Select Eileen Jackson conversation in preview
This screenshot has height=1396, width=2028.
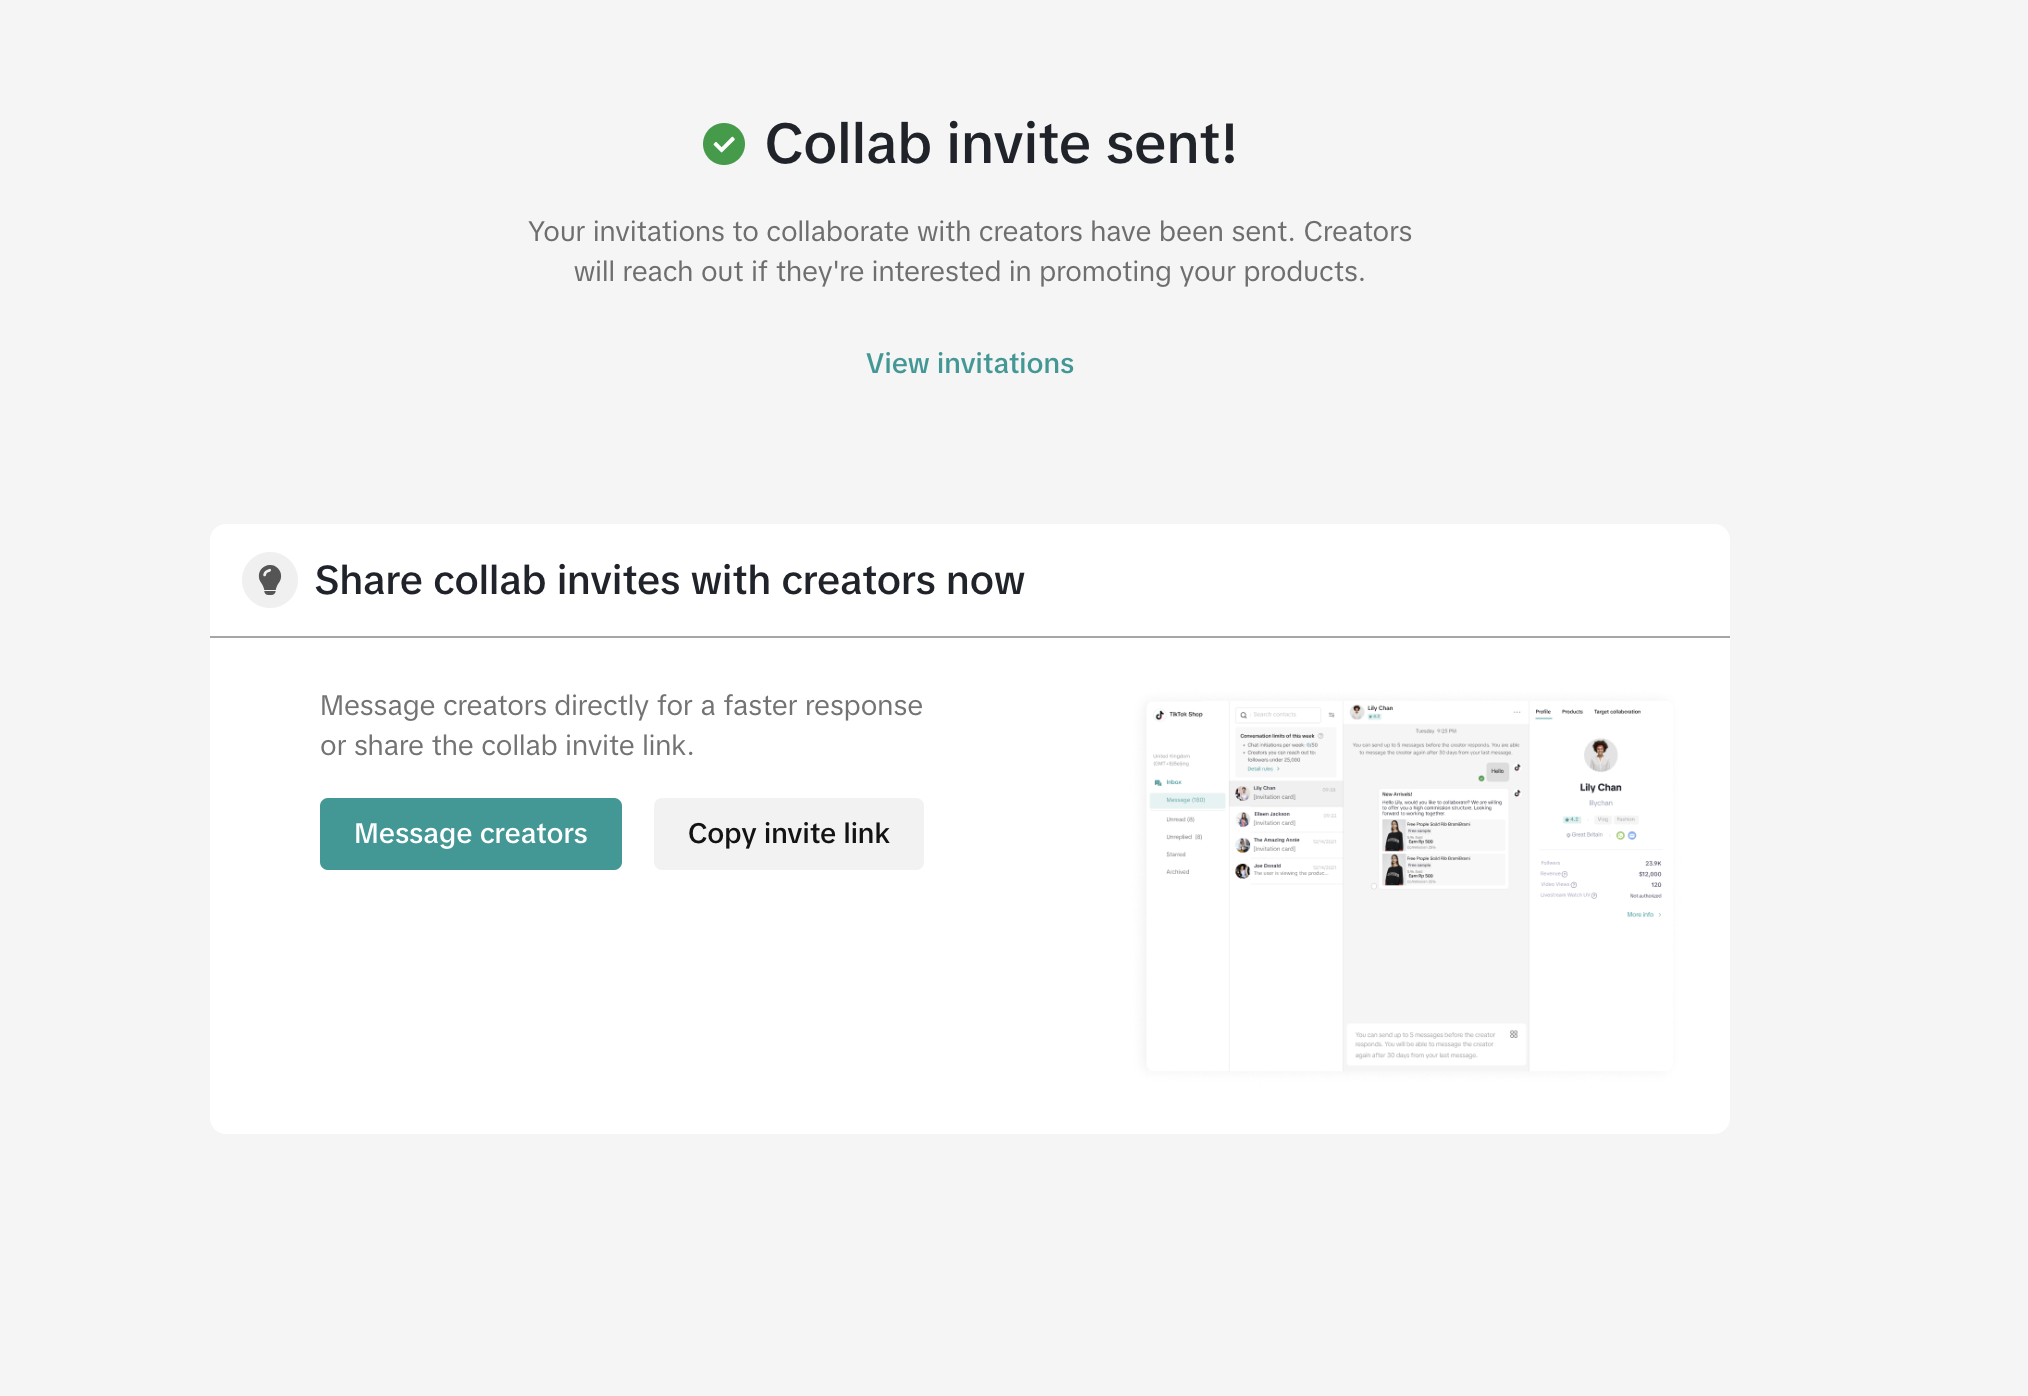tap(1286, 818)
